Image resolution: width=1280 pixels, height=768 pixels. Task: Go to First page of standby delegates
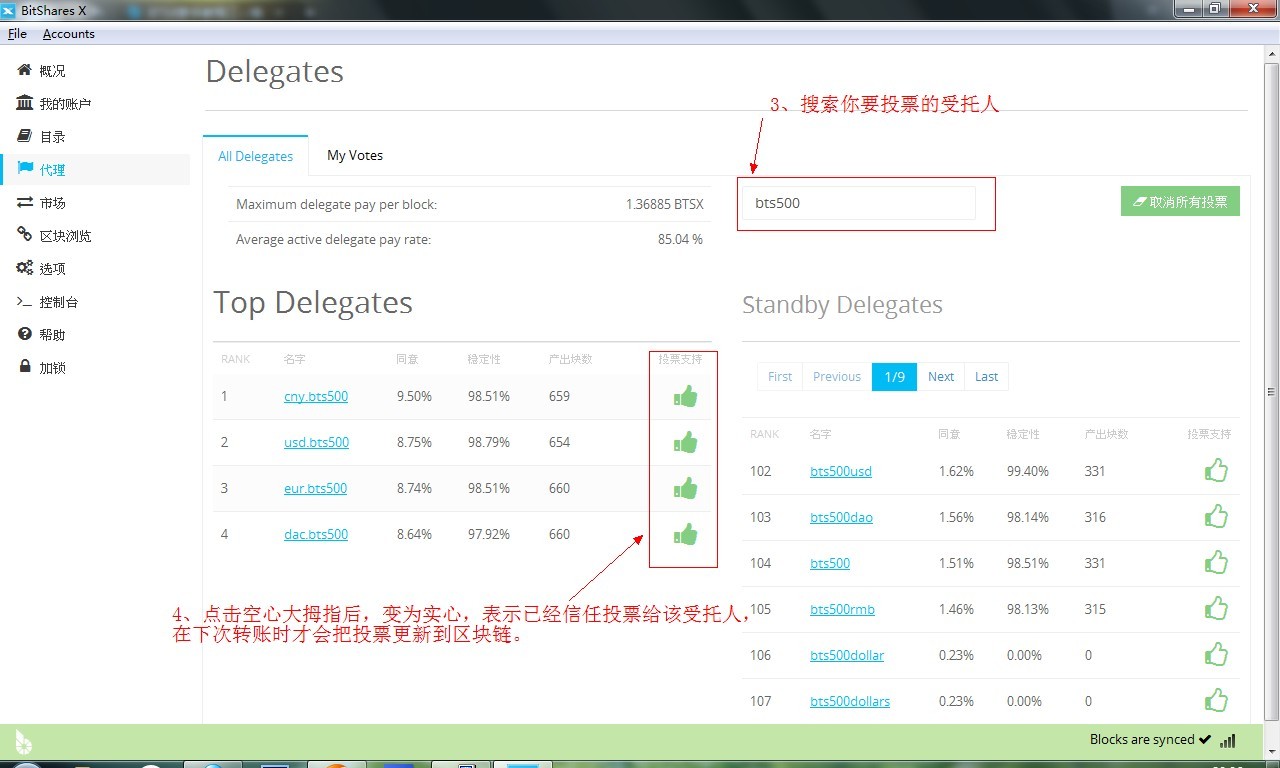click(x=780, y=376)
